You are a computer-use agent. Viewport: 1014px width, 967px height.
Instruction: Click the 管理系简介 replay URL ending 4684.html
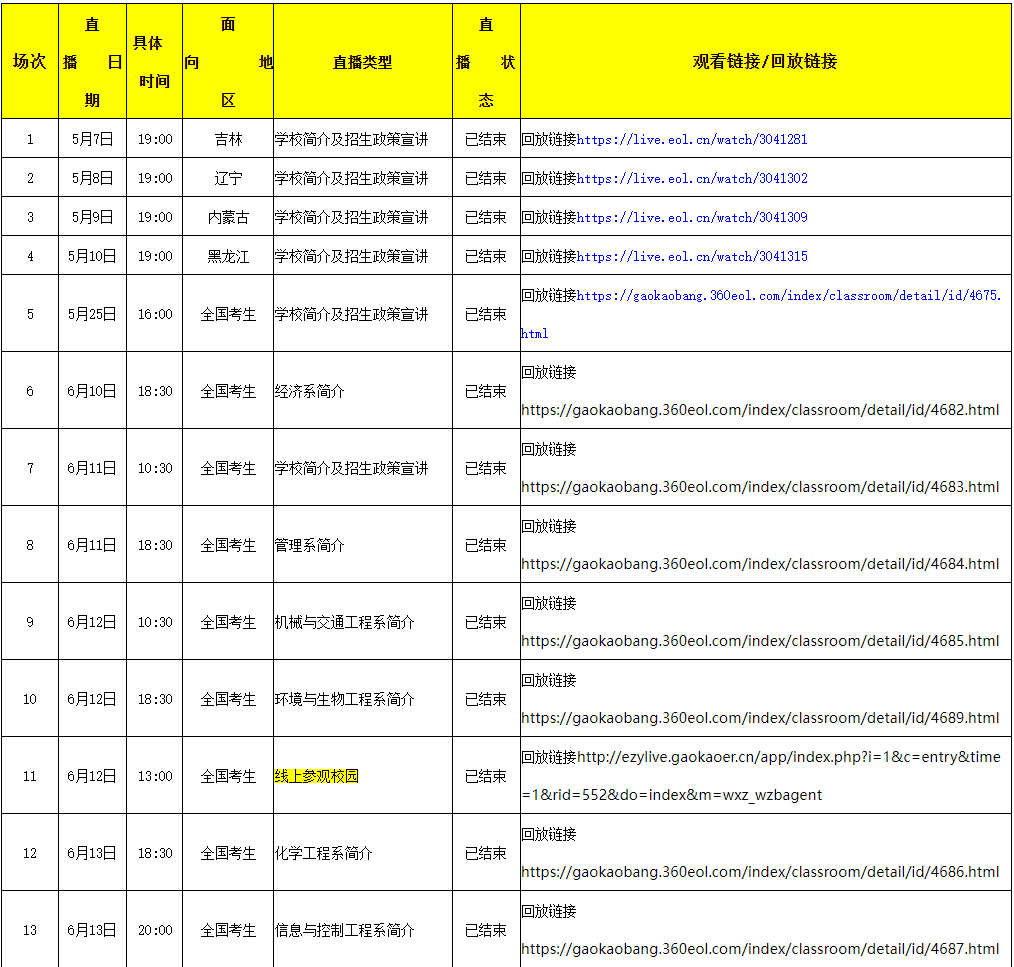pyautogui.click(x=760, y=564)
